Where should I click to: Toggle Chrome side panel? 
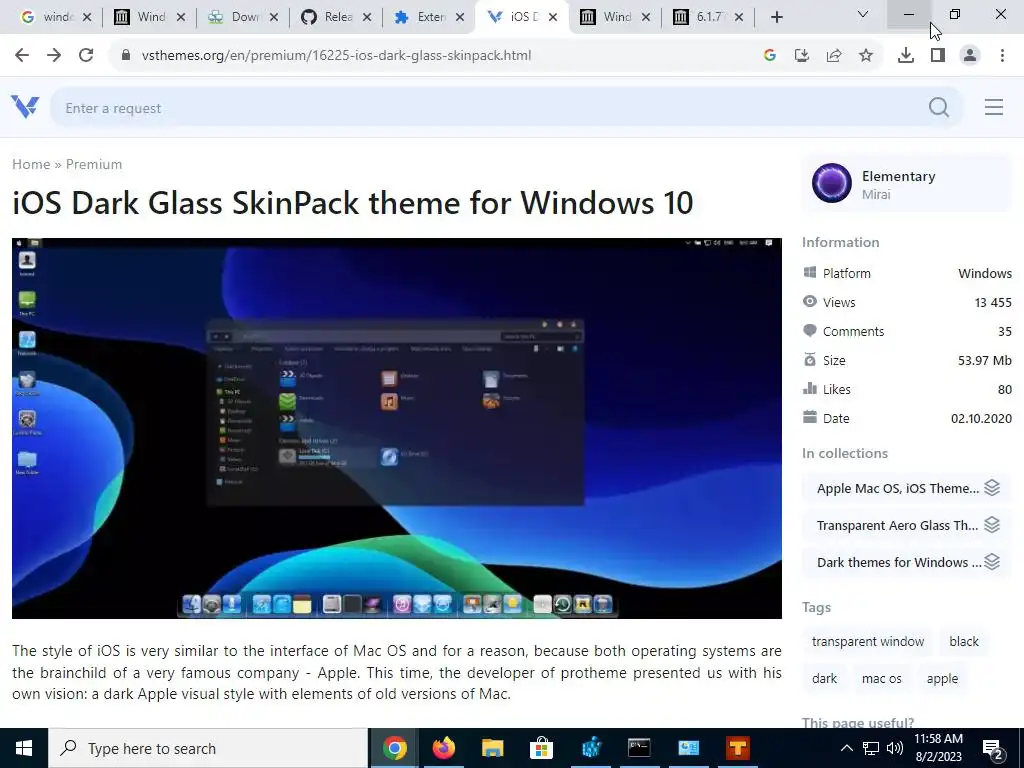[x=938, y=56]
